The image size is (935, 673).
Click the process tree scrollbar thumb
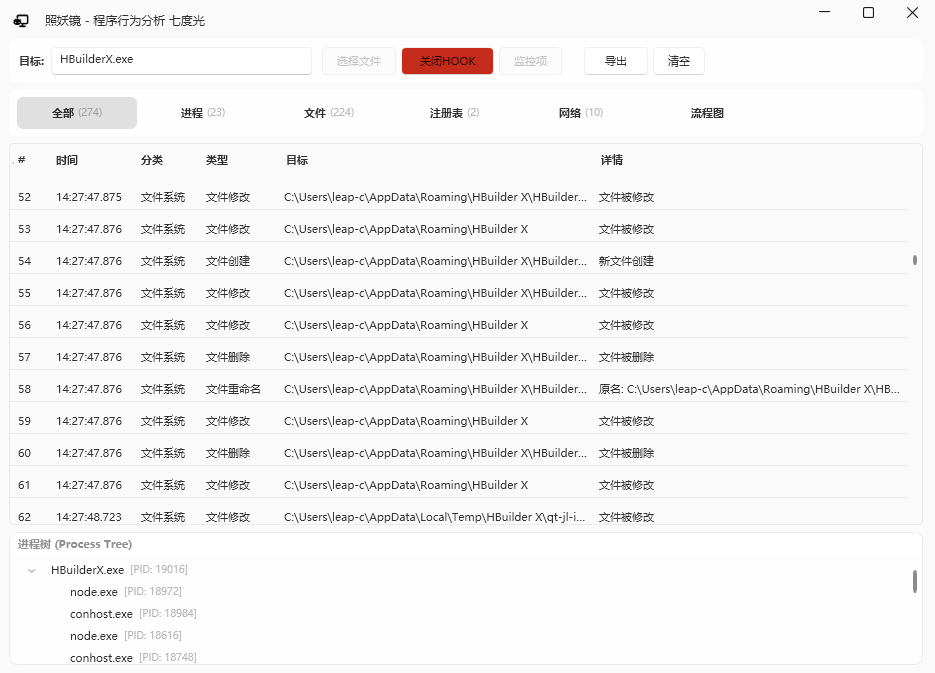pos(915,581)
